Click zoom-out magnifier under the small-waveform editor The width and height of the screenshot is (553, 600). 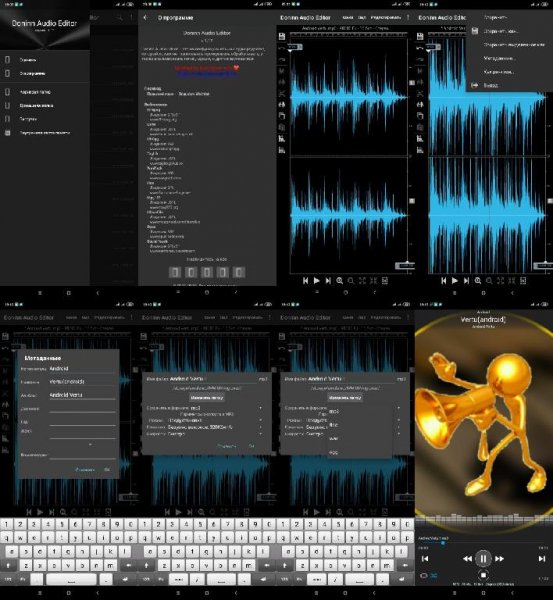tap(351, 280)
